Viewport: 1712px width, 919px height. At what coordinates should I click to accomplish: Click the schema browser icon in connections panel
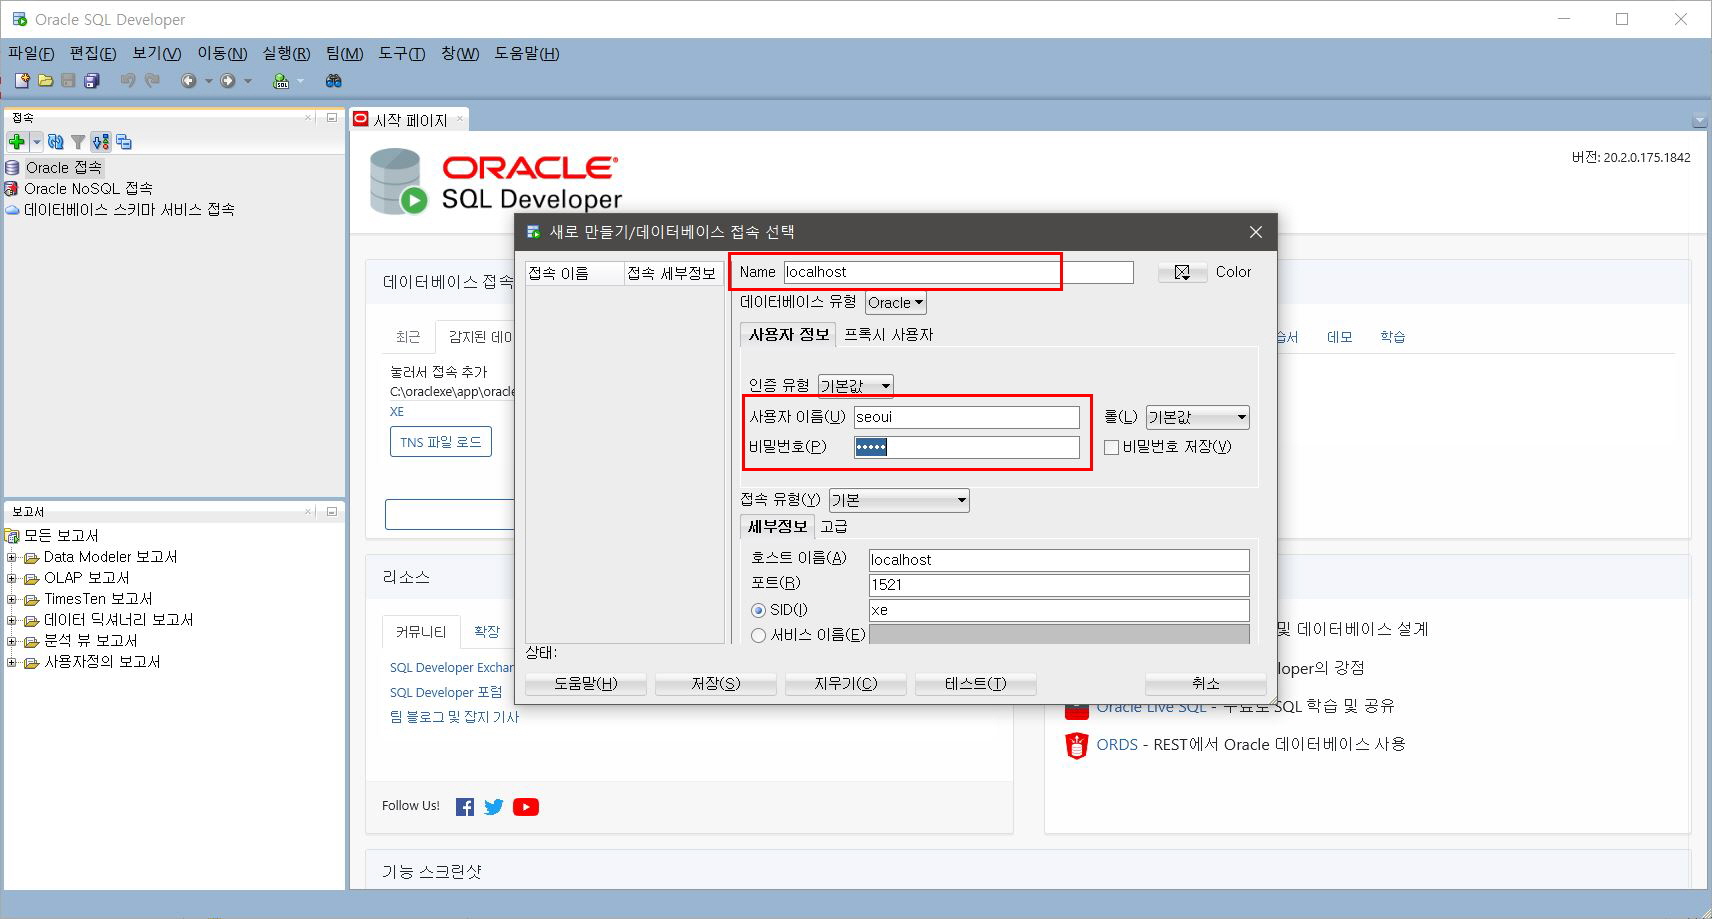101,142
